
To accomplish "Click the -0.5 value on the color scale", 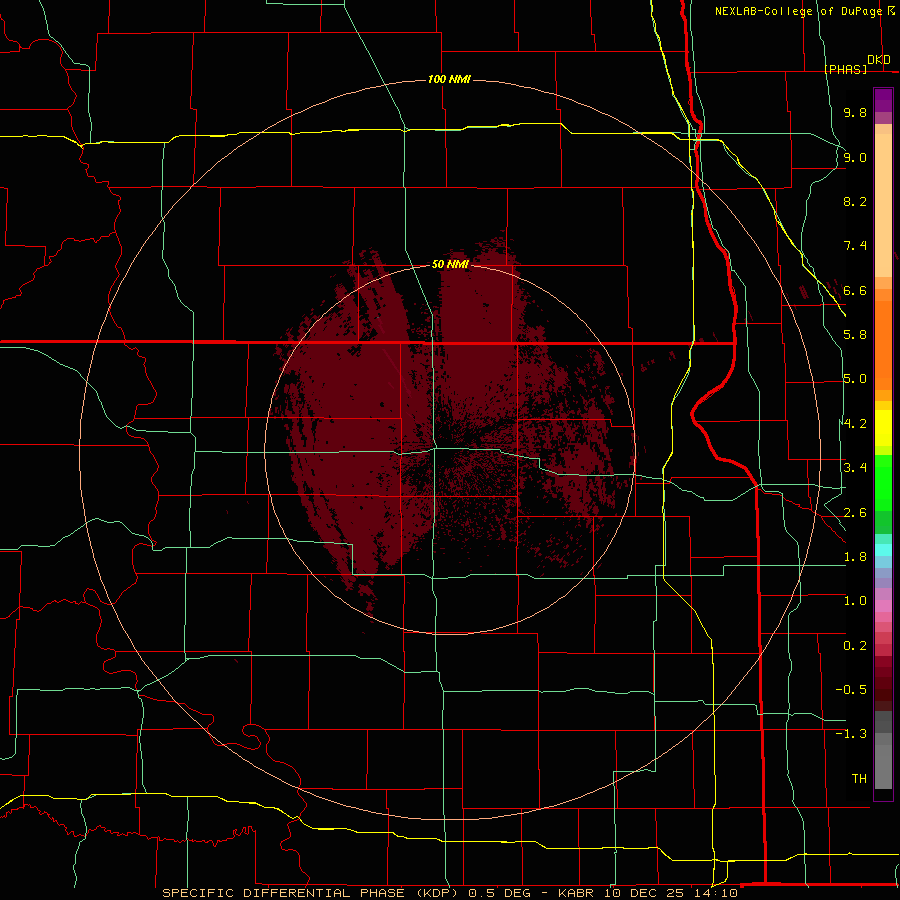I will pos(851,690).
